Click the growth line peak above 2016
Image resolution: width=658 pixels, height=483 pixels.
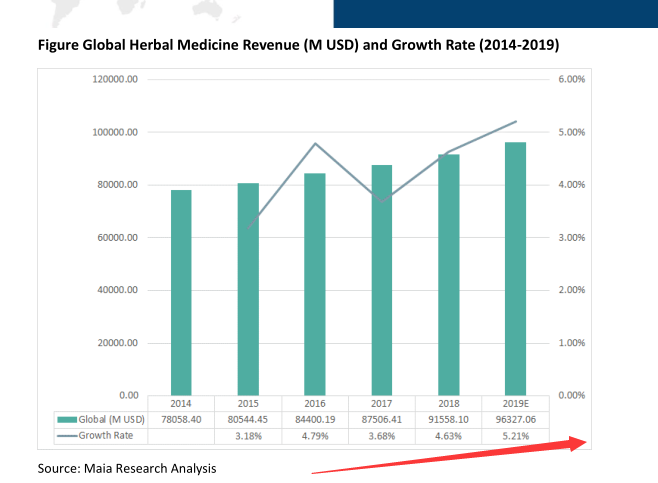(315, 144)
